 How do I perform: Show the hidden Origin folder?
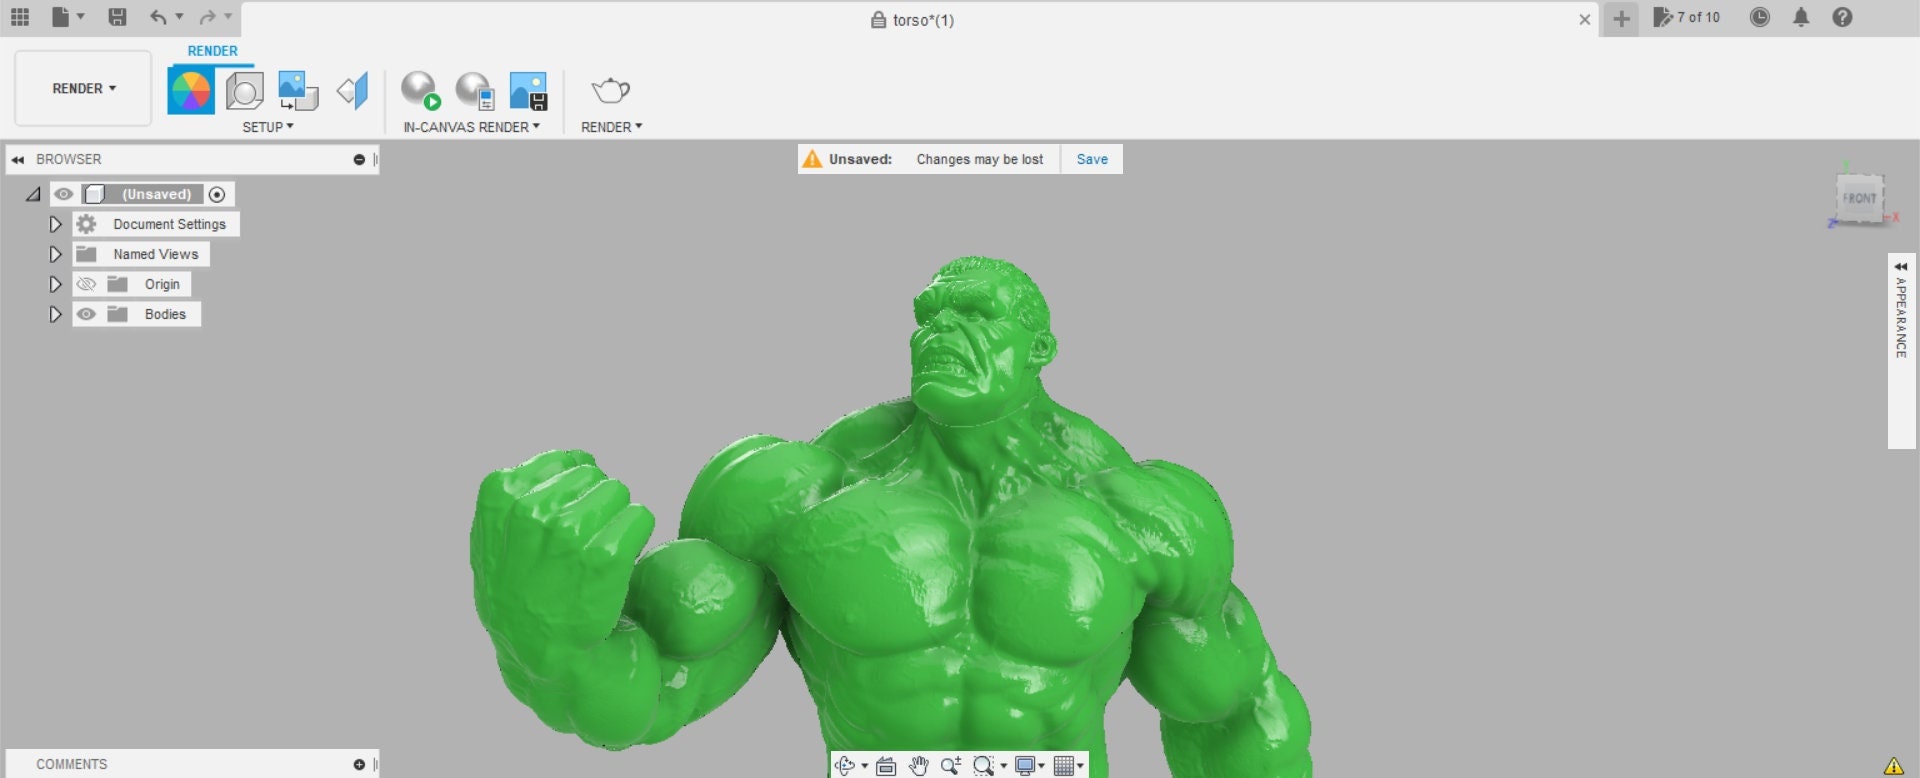click(x=86, y=284)
